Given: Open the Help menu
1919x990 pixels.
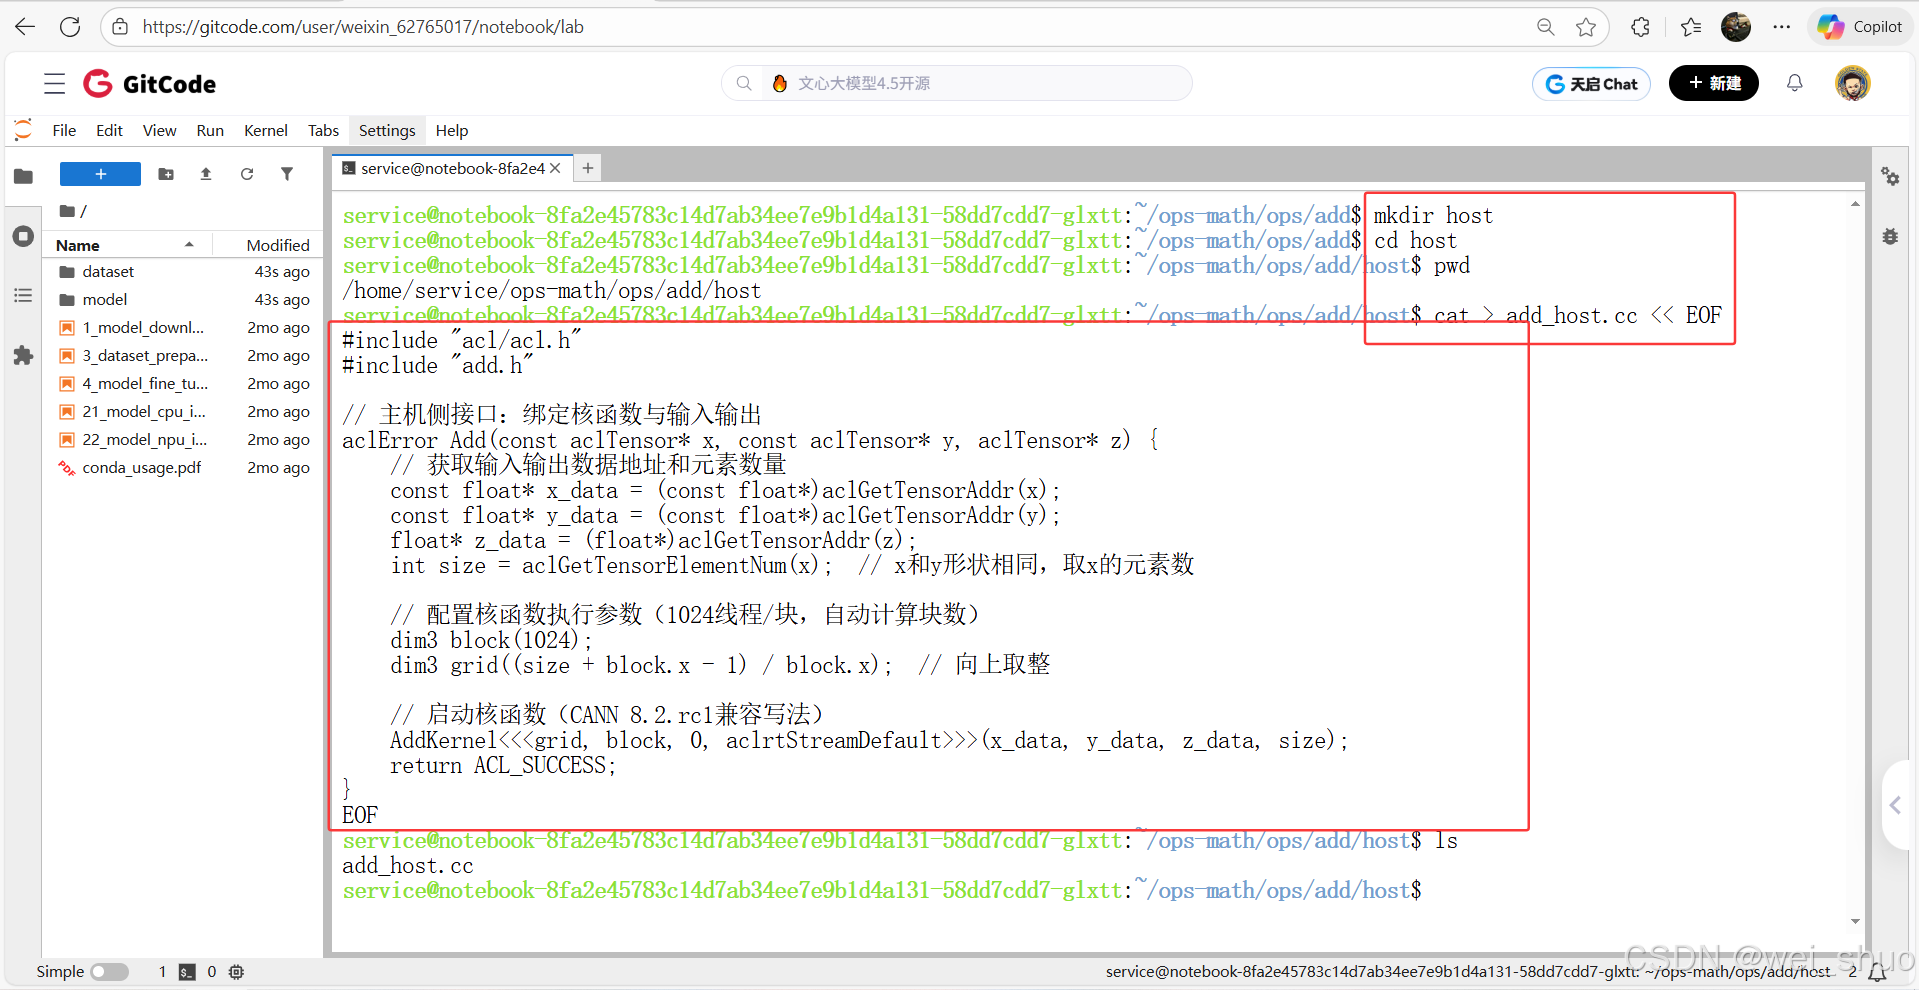Looking at the screenshot, I should pyautogui.click(x=452, y=130).
